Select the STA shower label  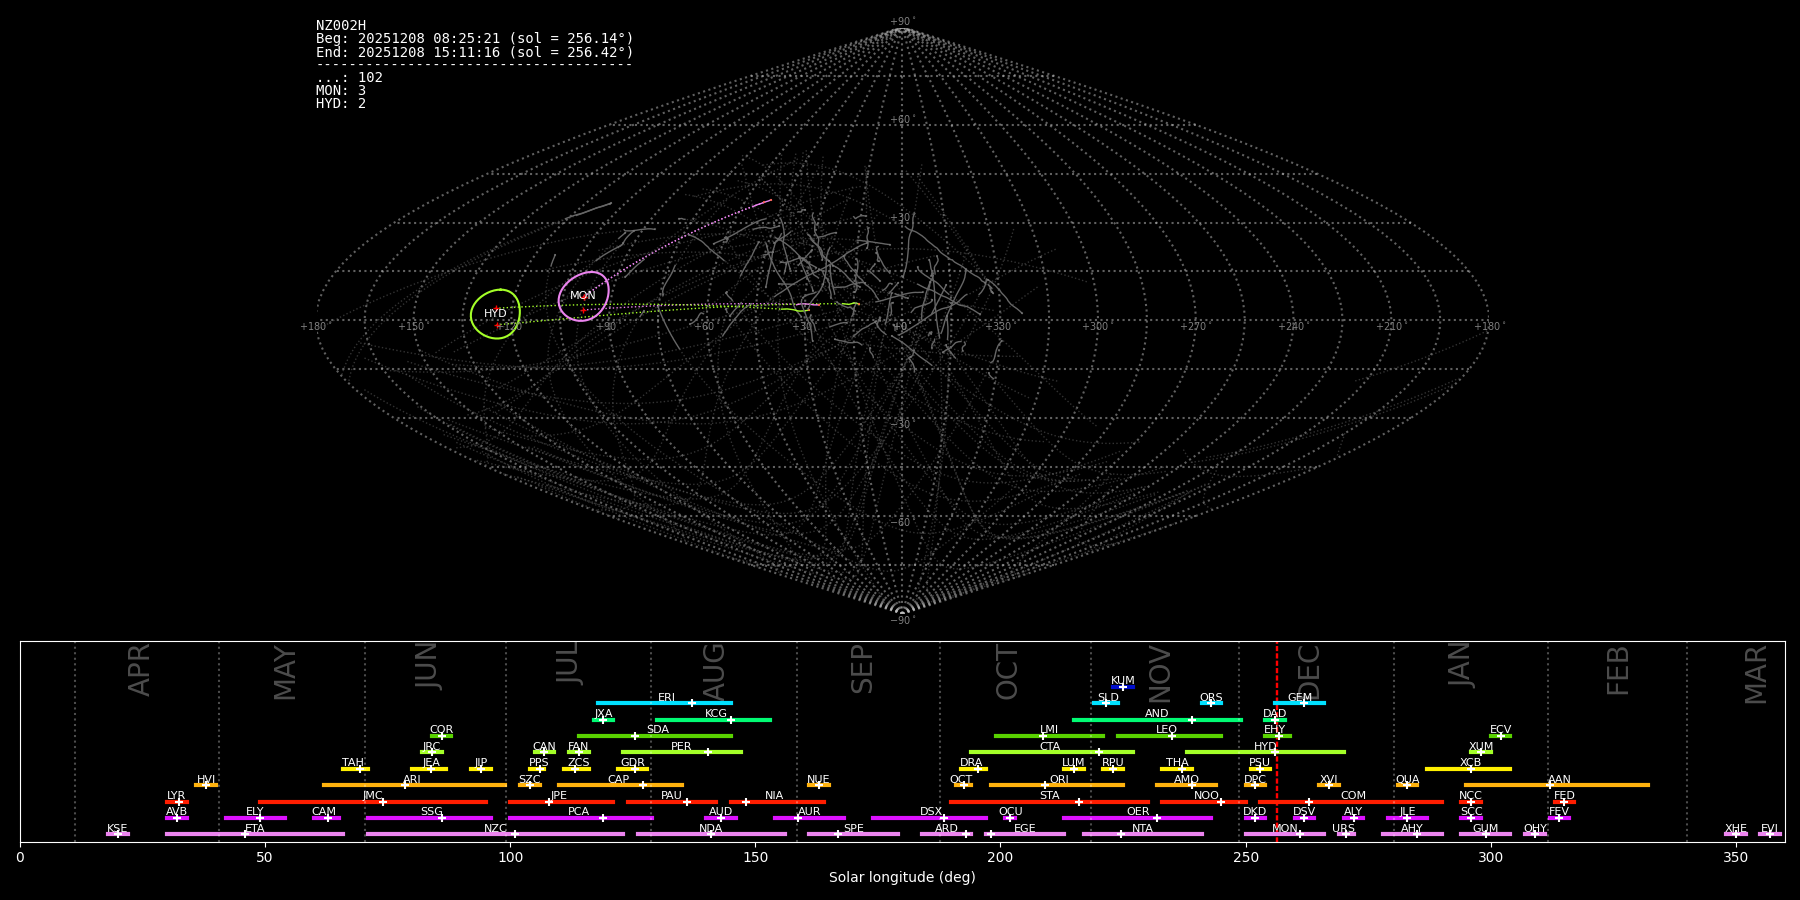[1050, 796]
